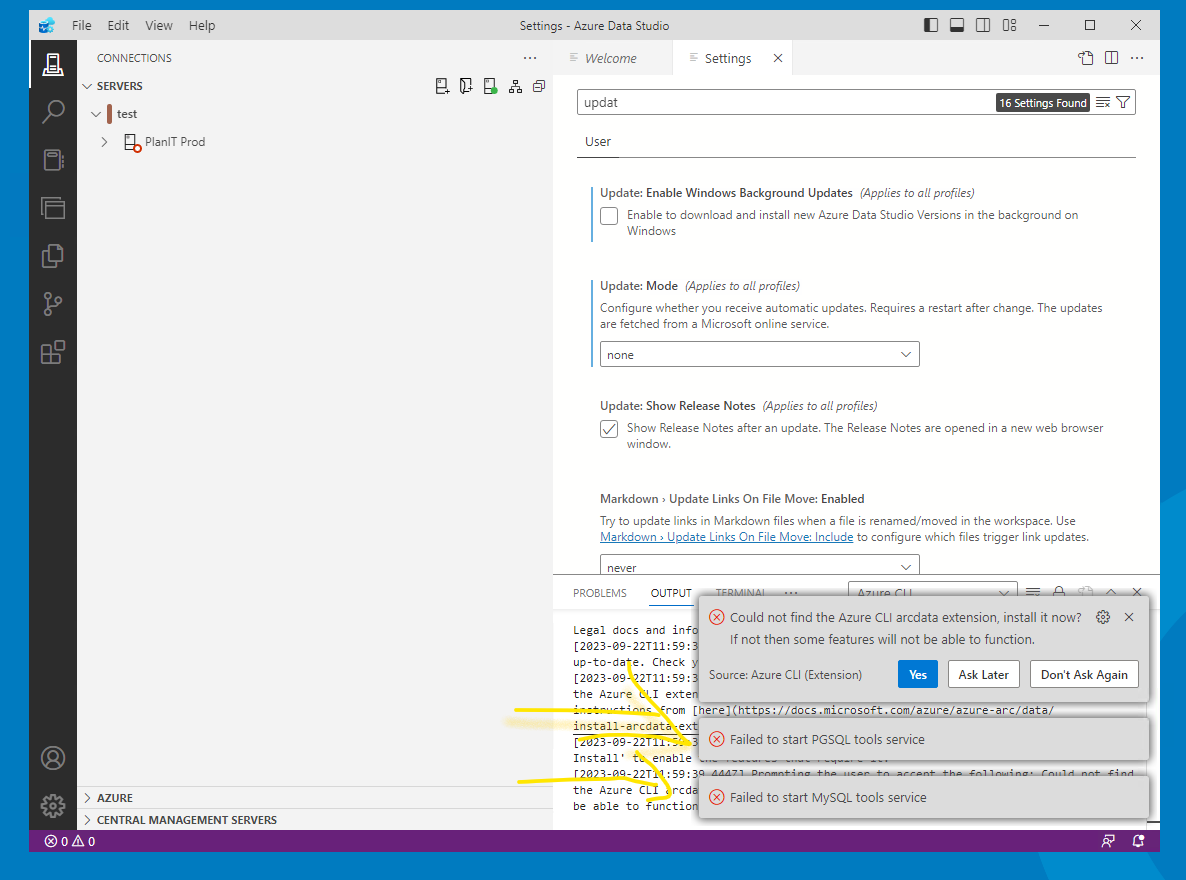Click the New Connection server icon

coord(442,86)
